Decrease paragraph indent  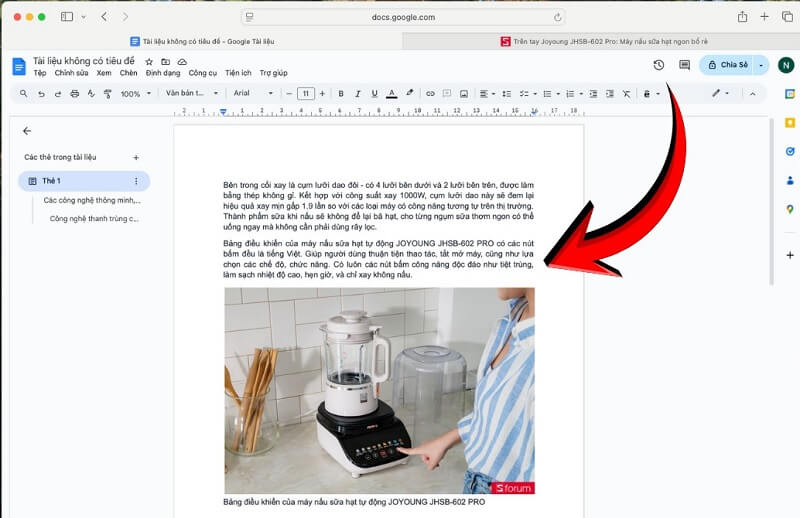[593, 94]
